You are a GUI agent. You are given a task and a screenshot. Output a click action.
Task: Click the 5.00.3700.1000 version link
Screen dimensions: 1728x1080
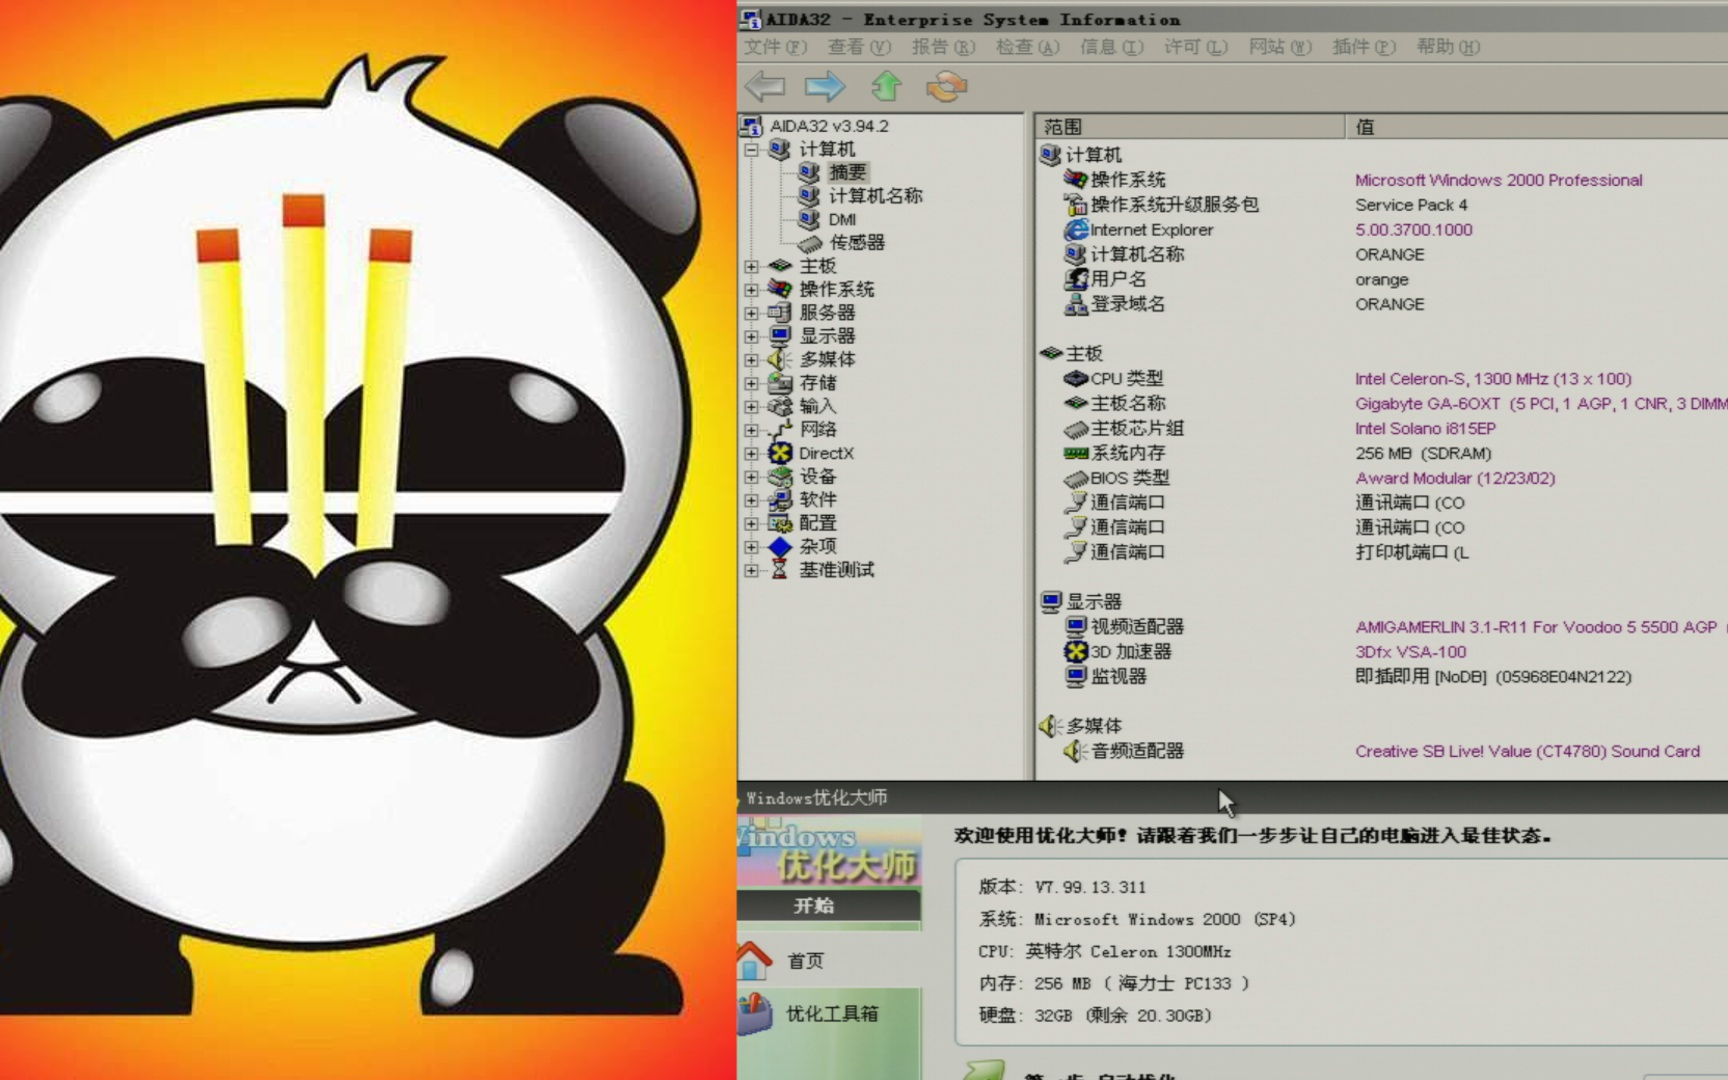[1413, 229]
